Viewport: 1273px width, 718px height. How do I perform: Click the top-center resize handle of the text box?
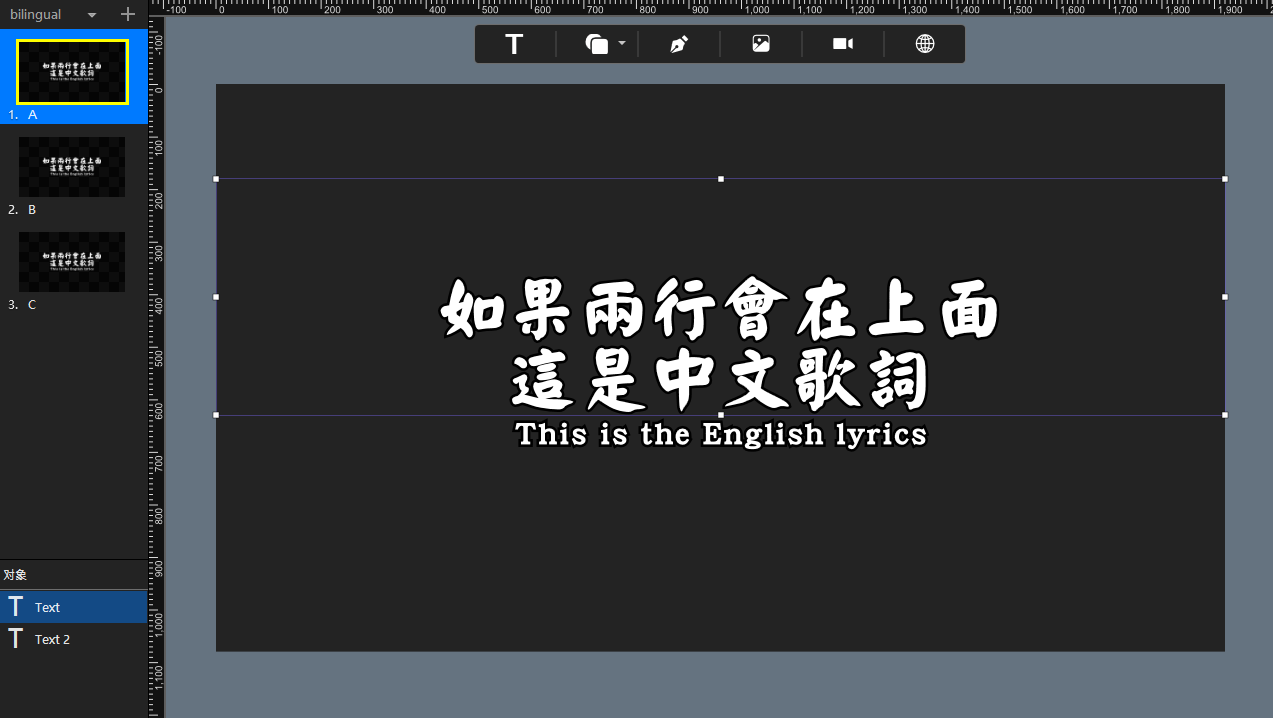[720, 179]
